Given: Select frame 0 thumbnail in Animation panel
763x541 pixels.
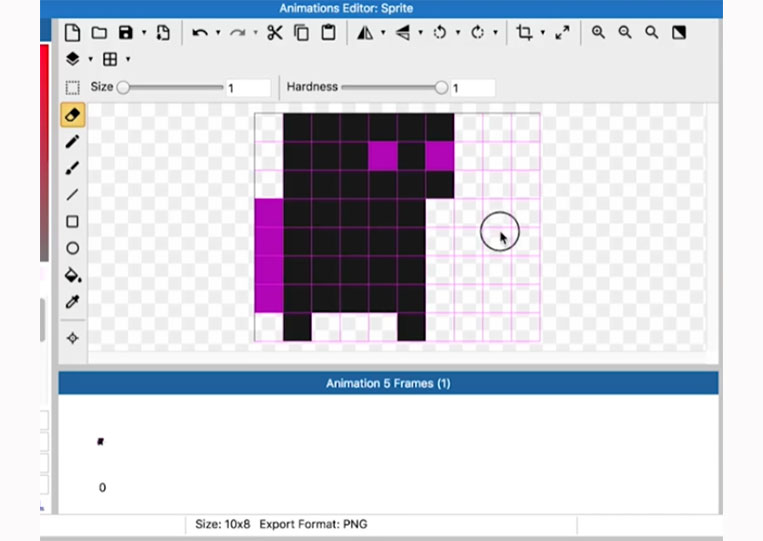Looking at the screenshot, I should click(x=101, y=441).
